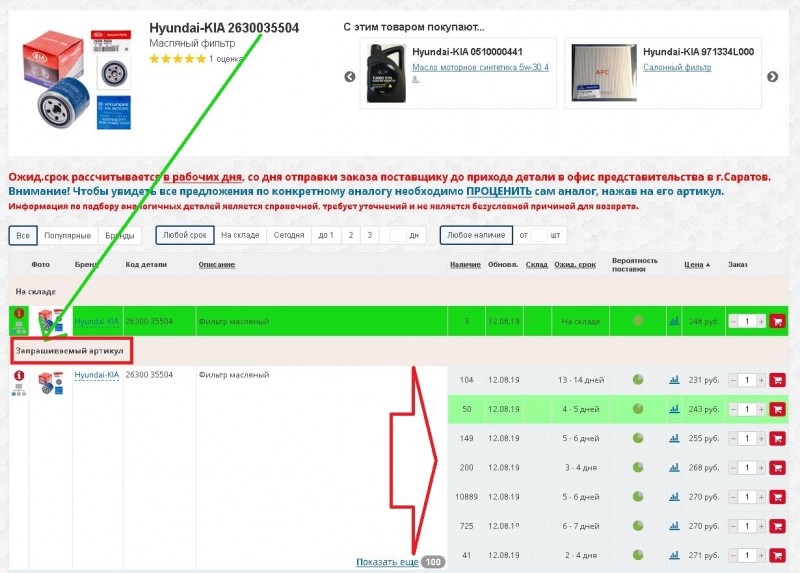
Task: Open cabin filter product image
Action: pyautogui.click(x=604, y=72)
